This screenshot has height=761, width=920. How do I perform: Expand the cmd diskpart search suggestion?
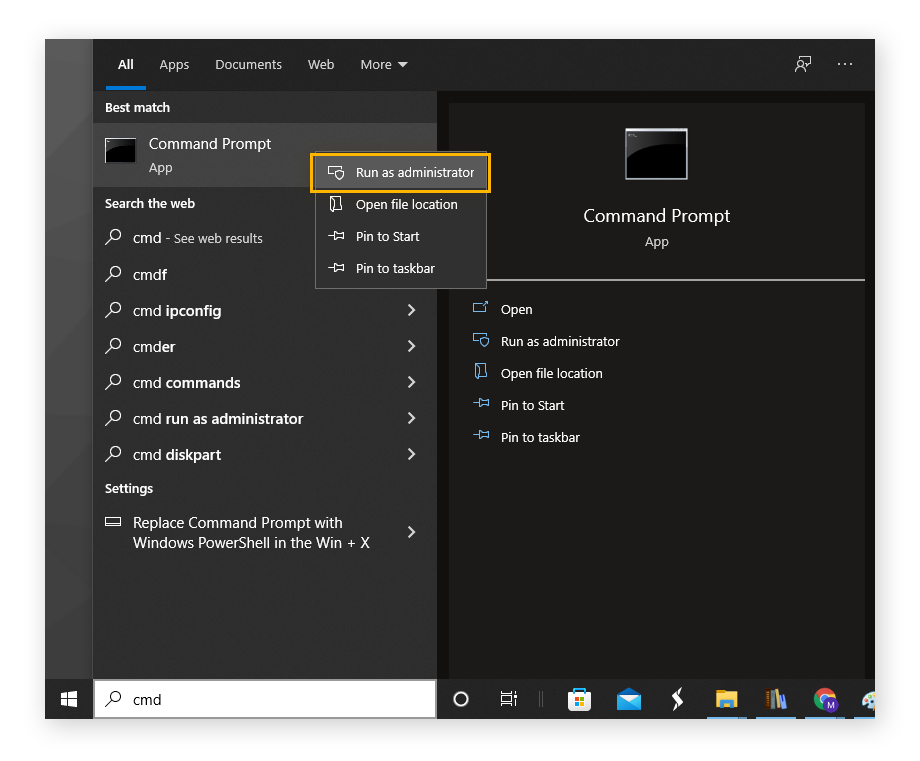pos(411,454)
